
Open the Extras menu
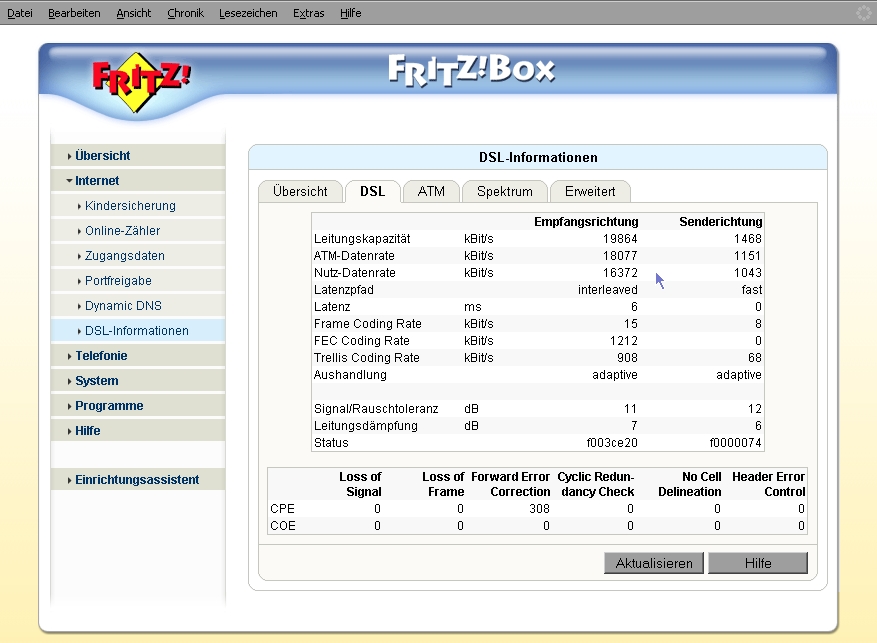308,13
